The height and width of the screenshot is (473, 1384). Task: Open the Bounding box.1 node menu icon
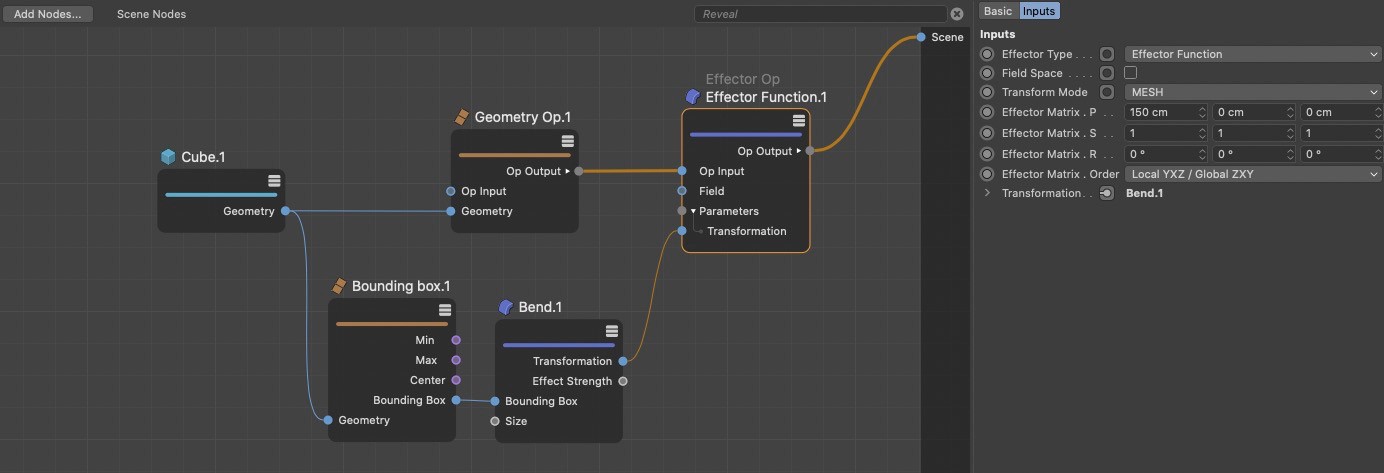pyautogui.click(x=445, y=310)
